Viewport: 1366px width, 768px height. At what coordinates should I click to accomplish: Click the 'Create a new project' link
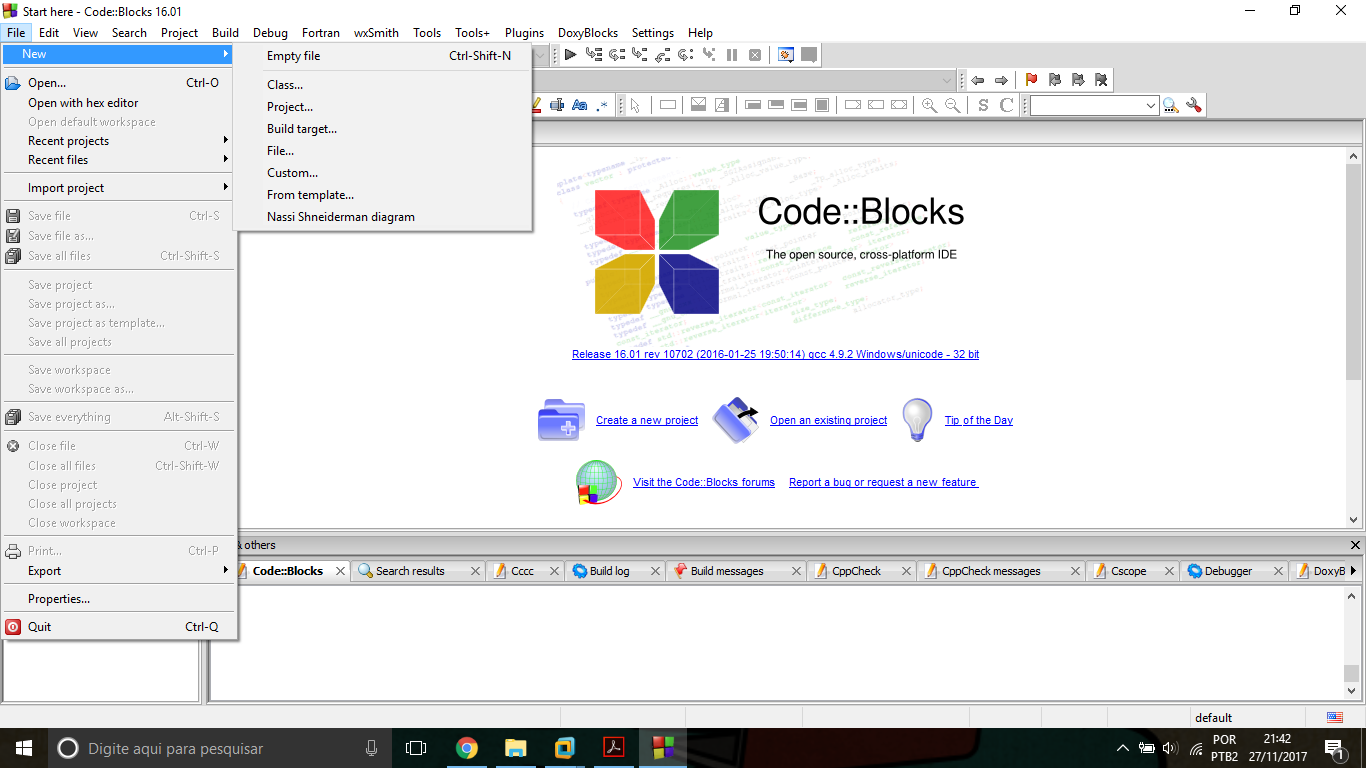[x=647, y=420]
